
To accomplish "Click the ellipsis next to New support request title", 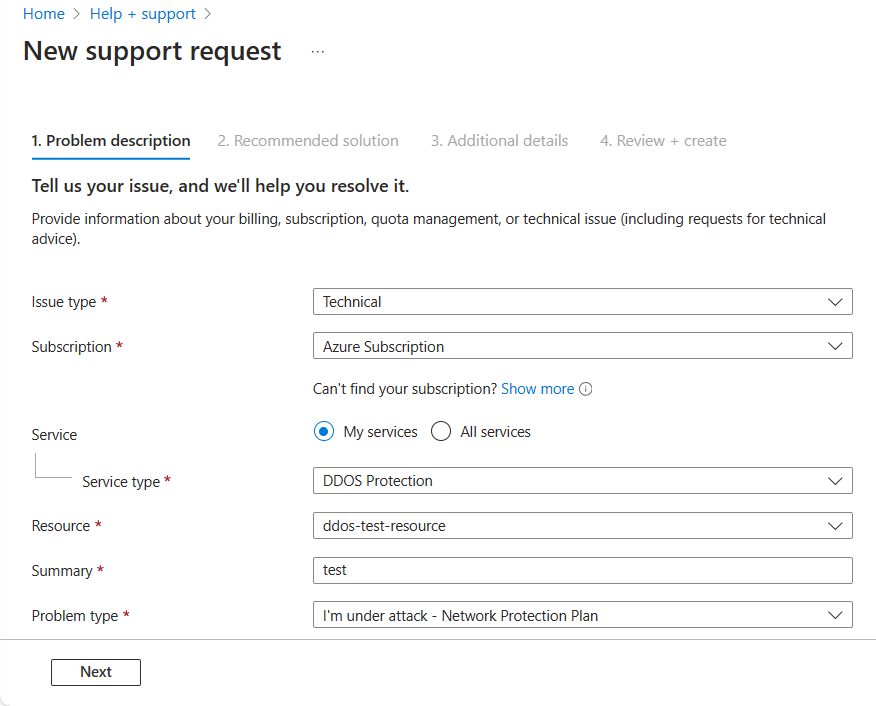I will (x=317, y=51).
